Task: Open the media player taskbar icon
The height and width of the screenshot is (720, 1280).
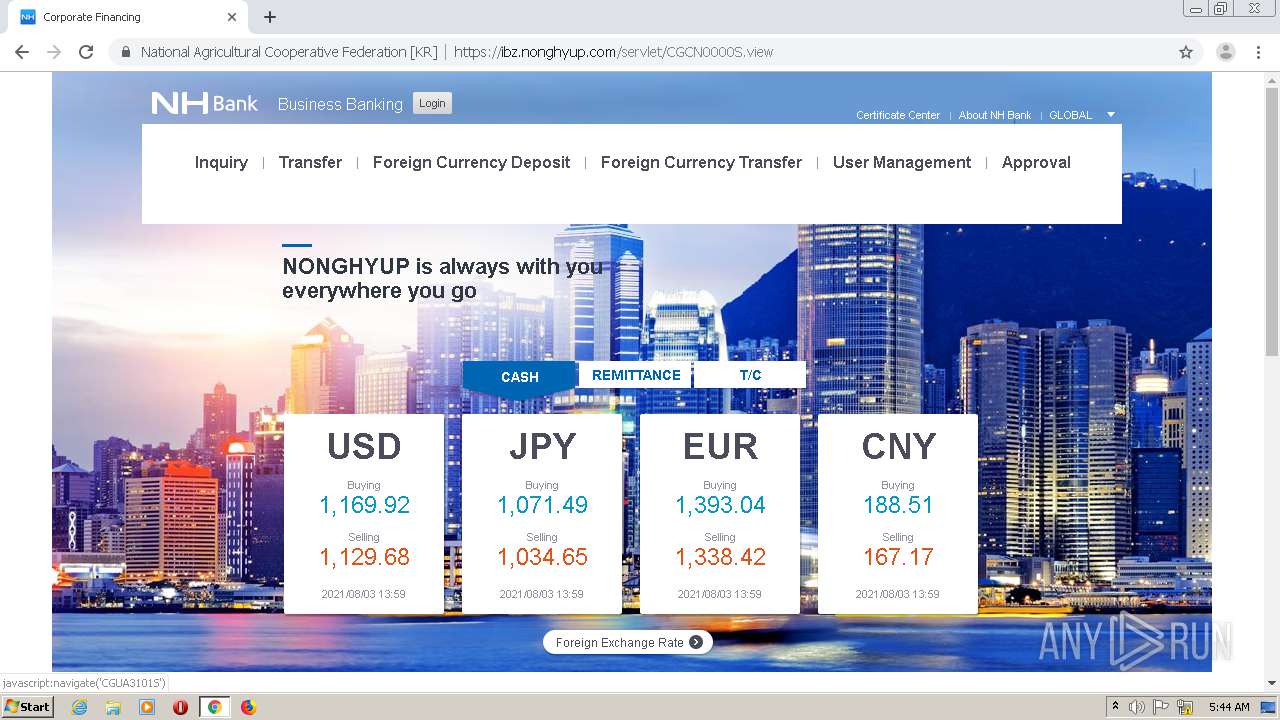Action: pos(147,707)
